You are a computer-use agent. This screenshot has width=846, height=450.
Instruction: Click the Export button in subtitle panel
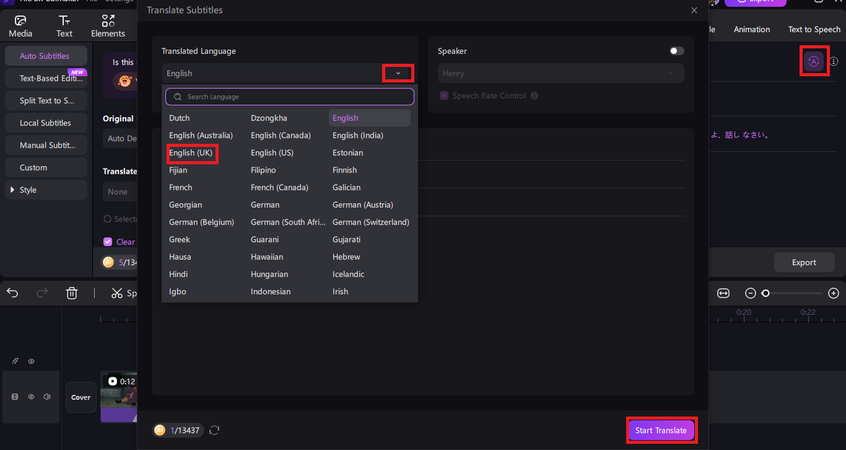(804, 262)
